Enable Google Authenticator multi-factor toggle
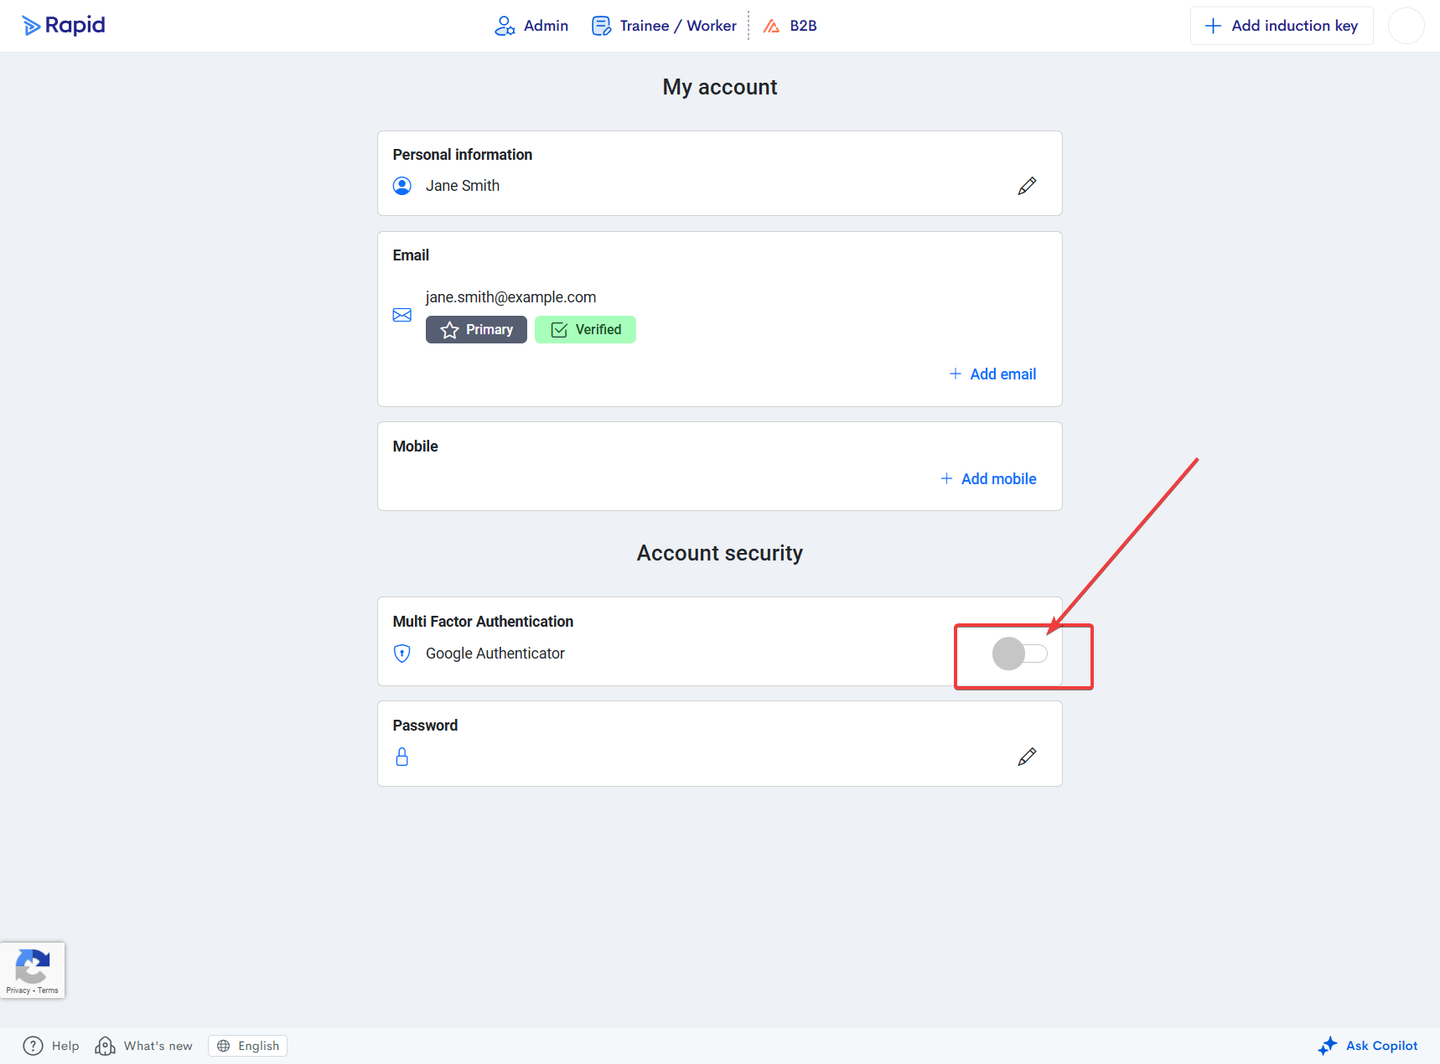 (x=1019, y=654)
